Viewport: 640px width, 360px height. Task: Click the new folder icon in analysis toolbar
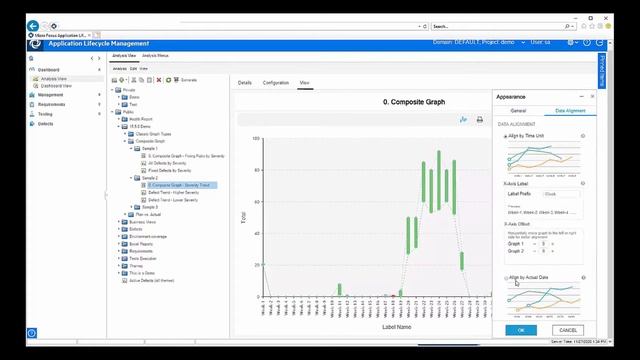click(114, 80)
